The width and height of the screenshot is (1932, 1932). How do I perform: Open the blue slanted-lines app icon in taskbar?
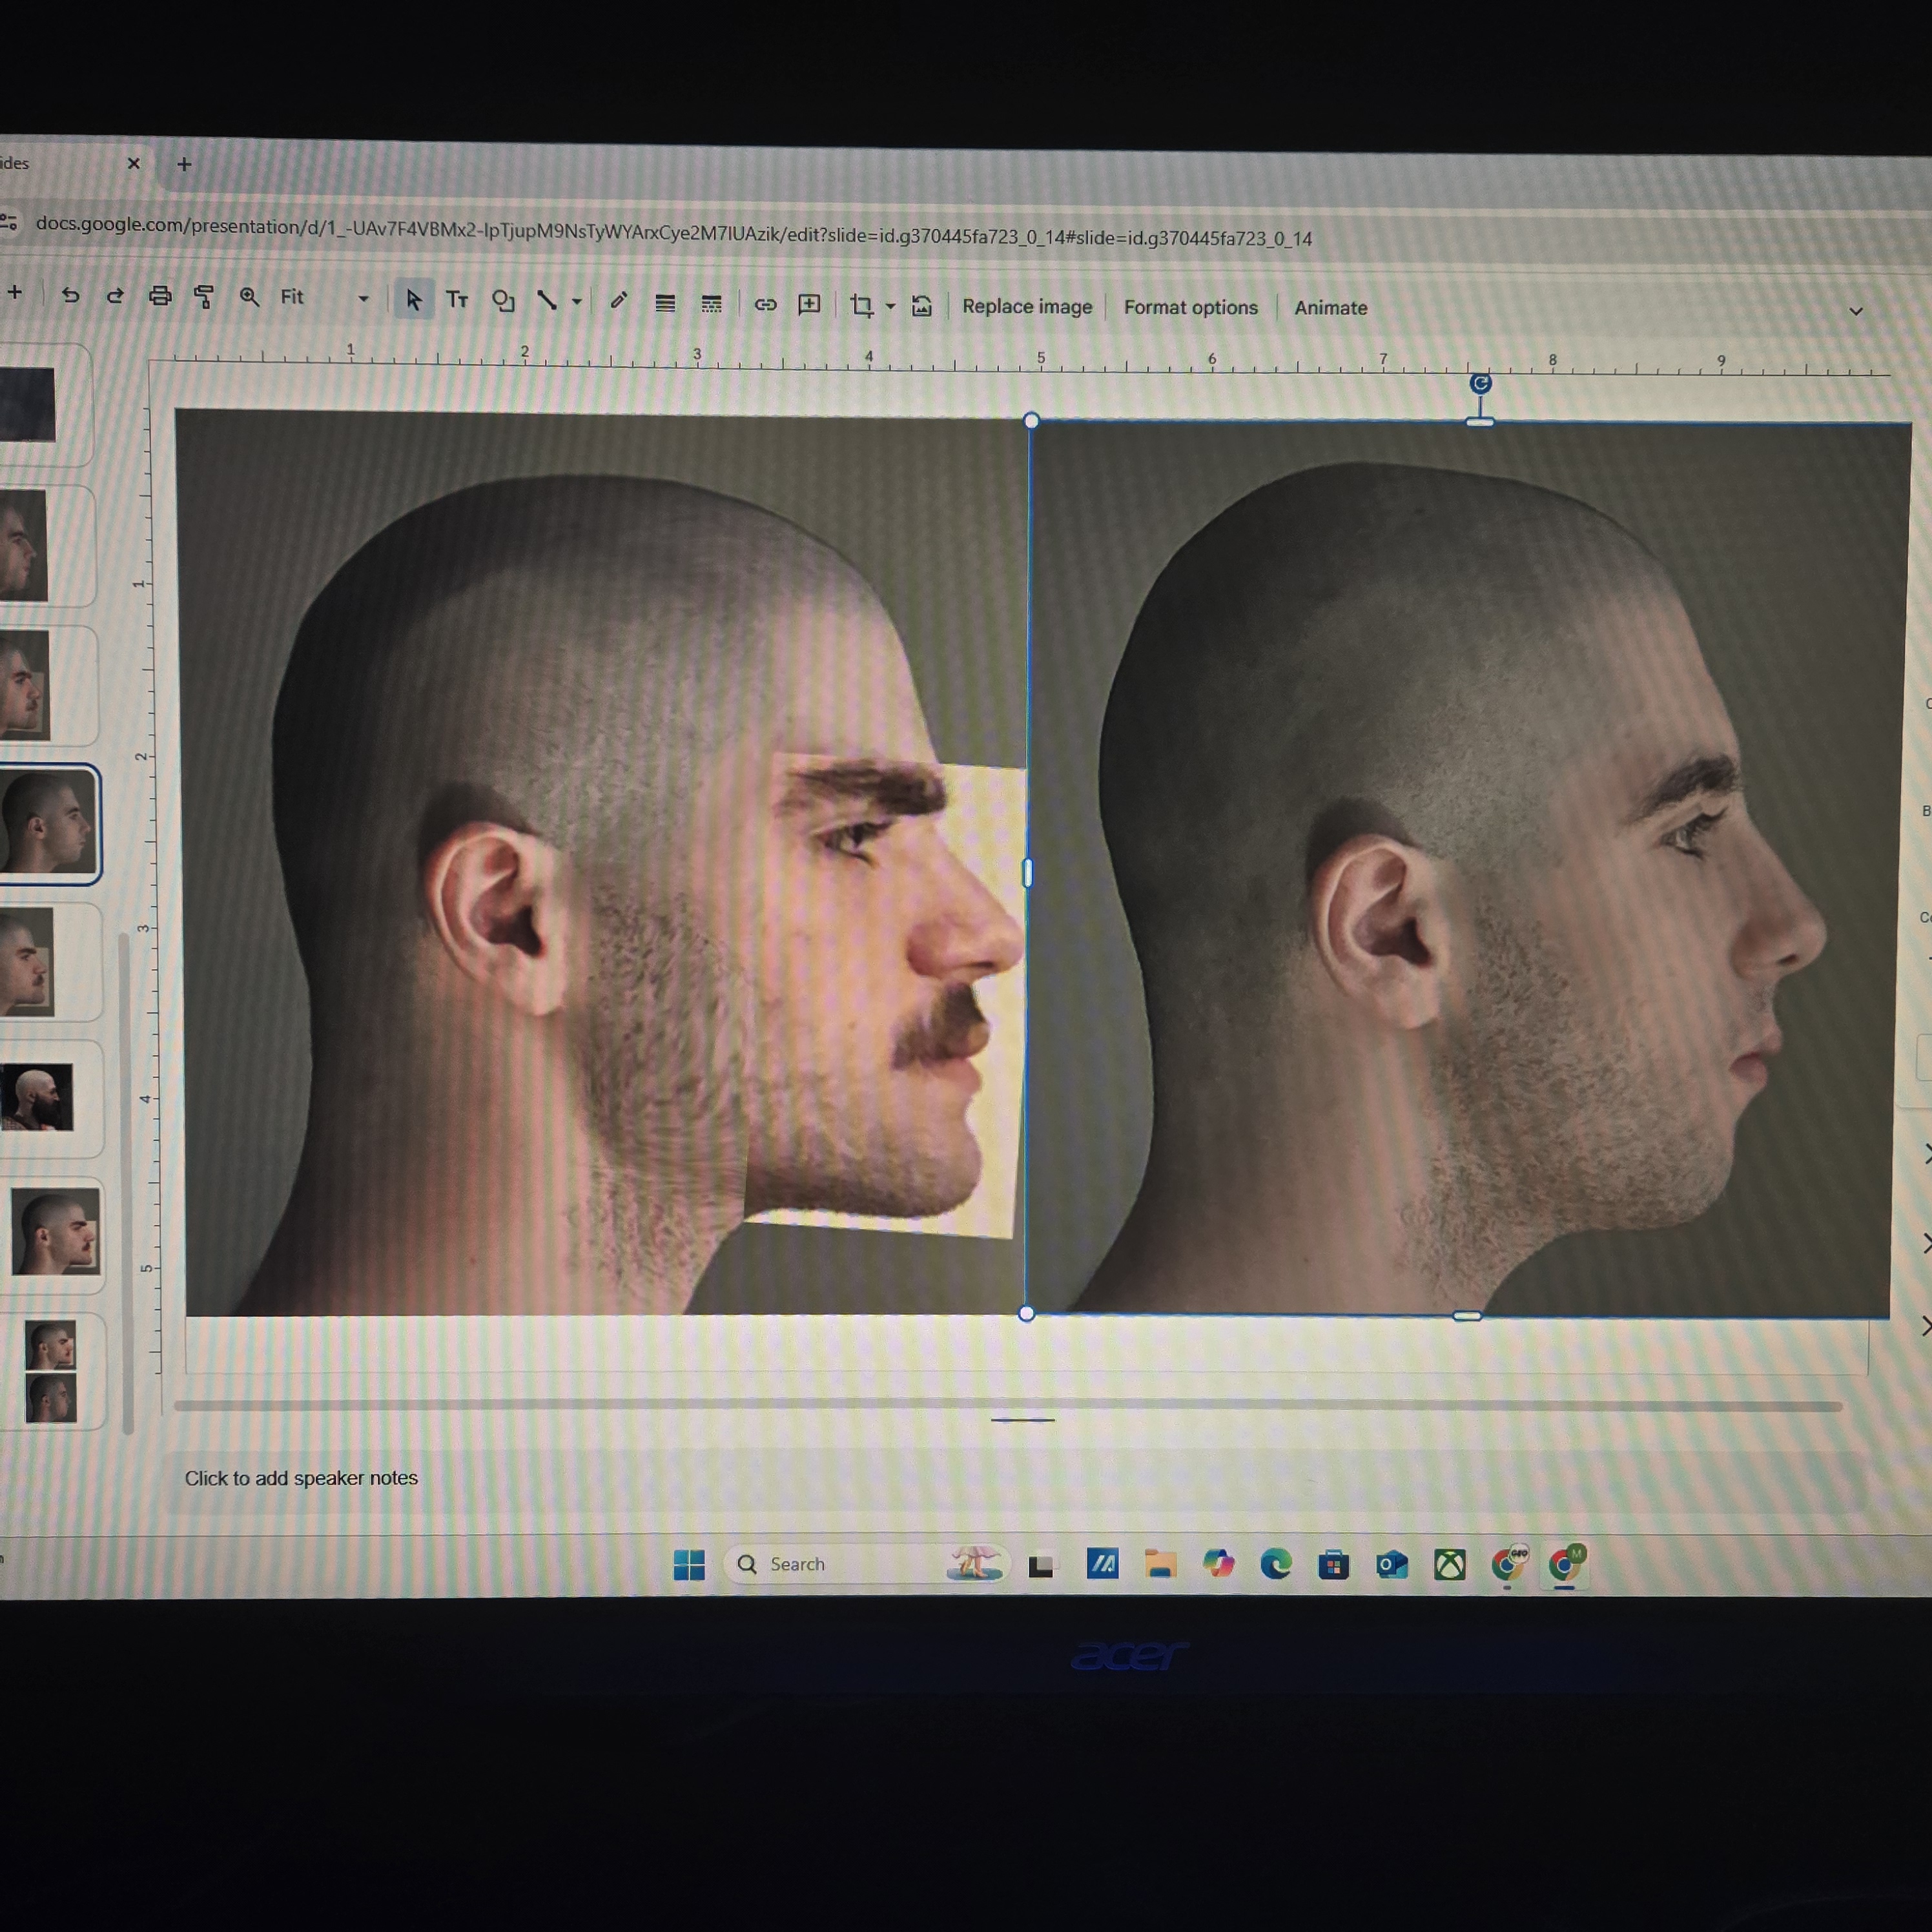pyautogui.click(x=1102, y=1564)
